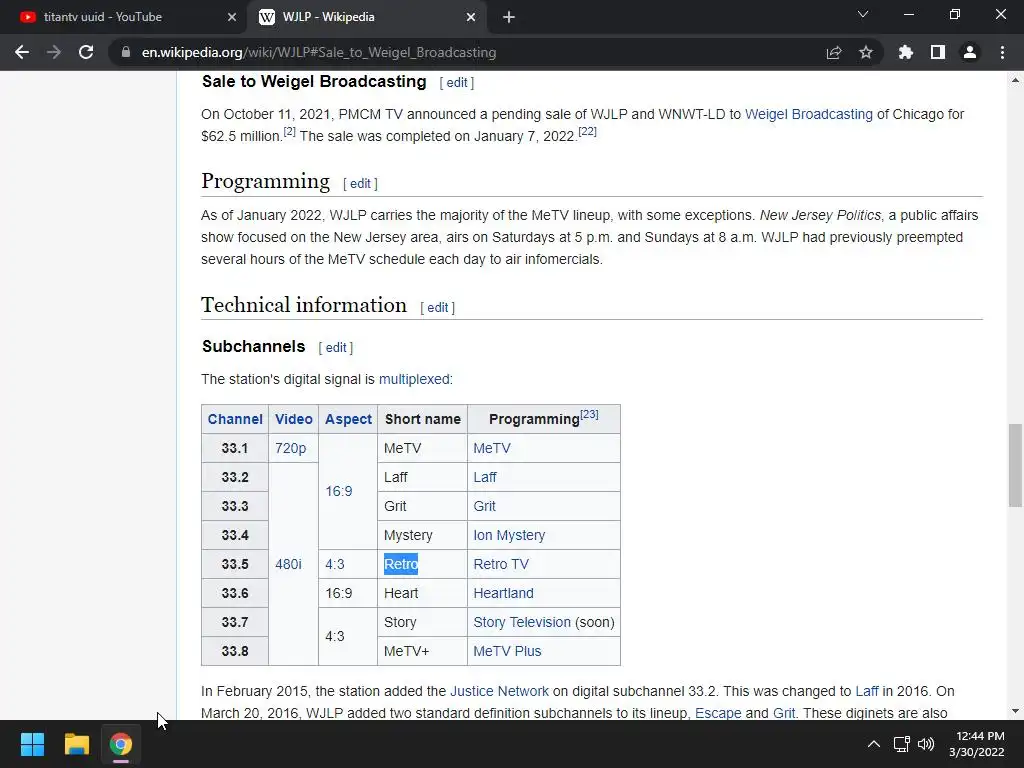
Task: Toggle the Chrome side panel
Action: 938,52
